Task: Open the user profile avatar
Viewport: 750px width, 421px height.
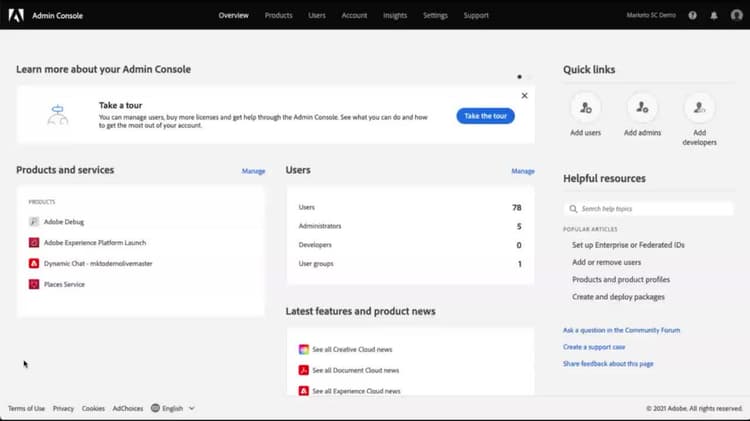Action: pos(737,15)
